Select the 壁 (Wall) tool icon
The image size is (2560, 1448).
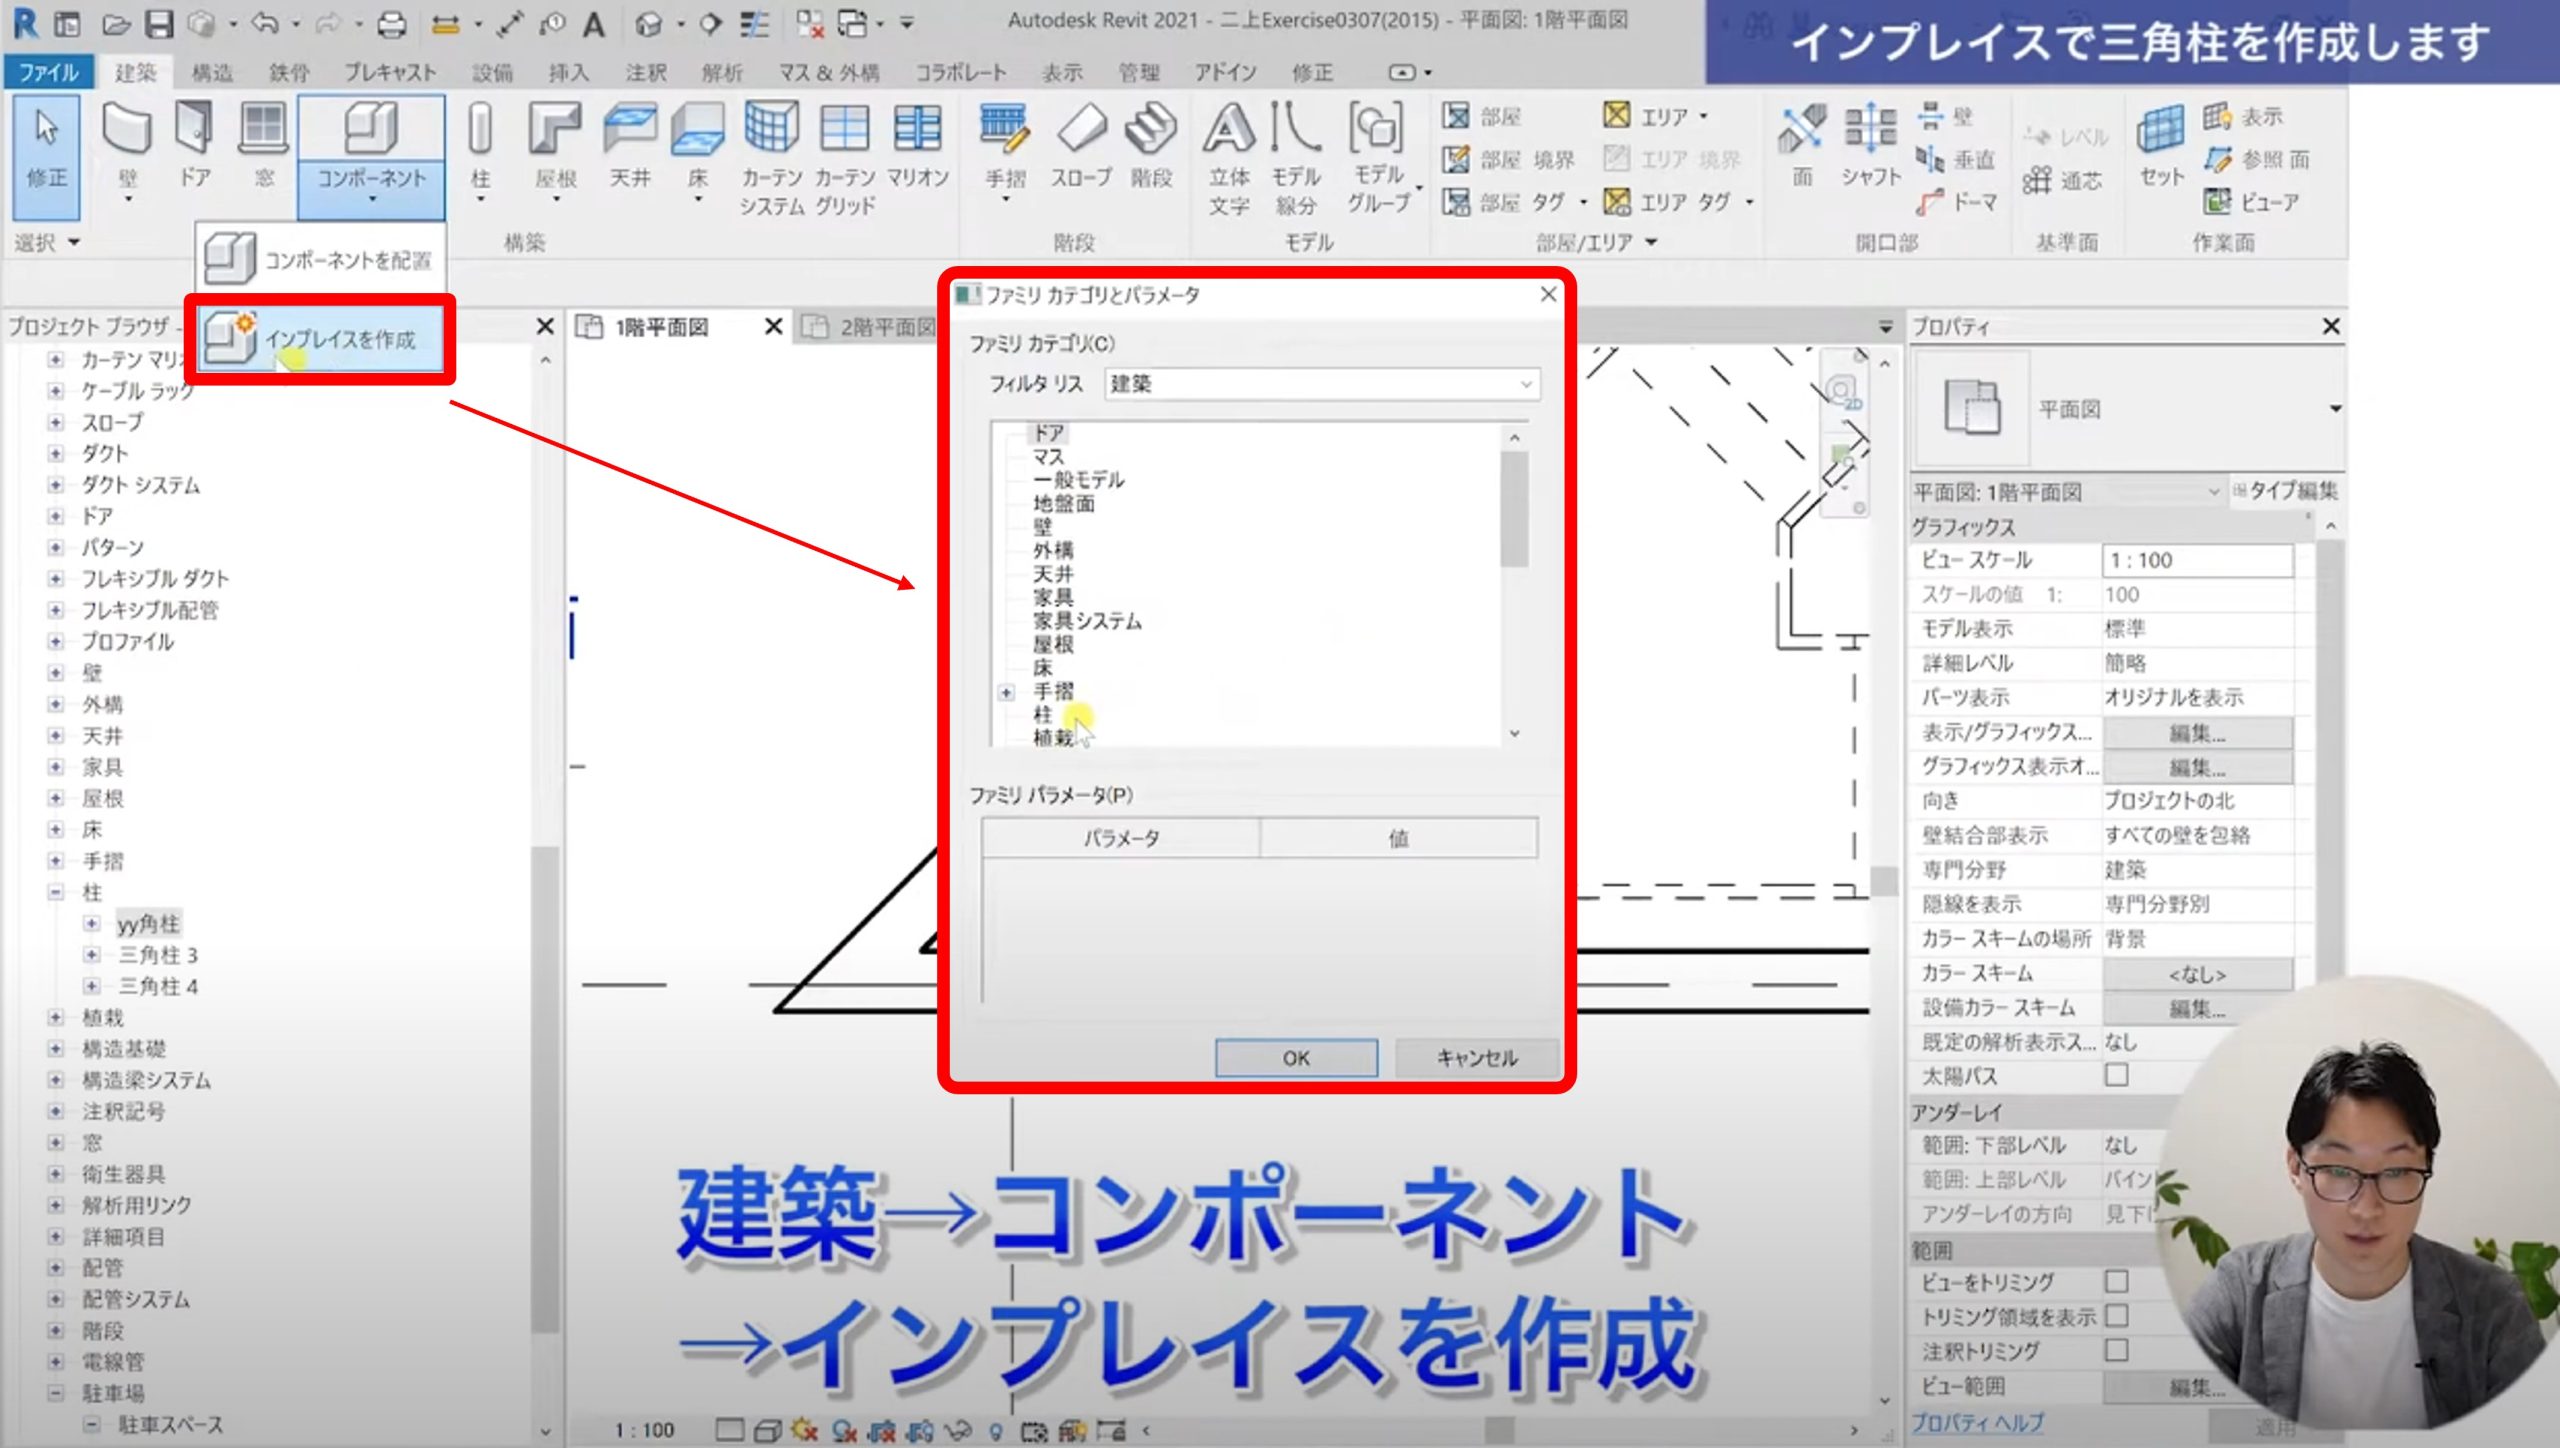coord(127,130)
